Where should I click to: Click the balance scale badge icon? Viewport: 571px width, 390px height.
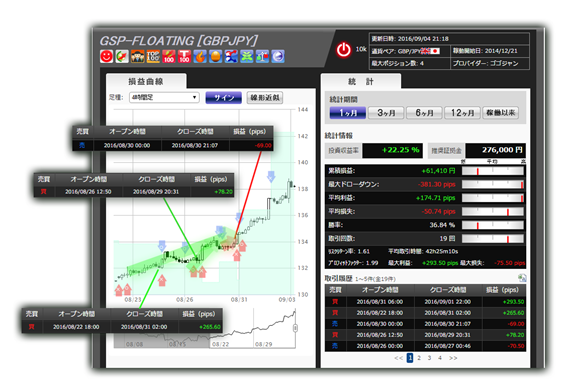coord(262,56)
